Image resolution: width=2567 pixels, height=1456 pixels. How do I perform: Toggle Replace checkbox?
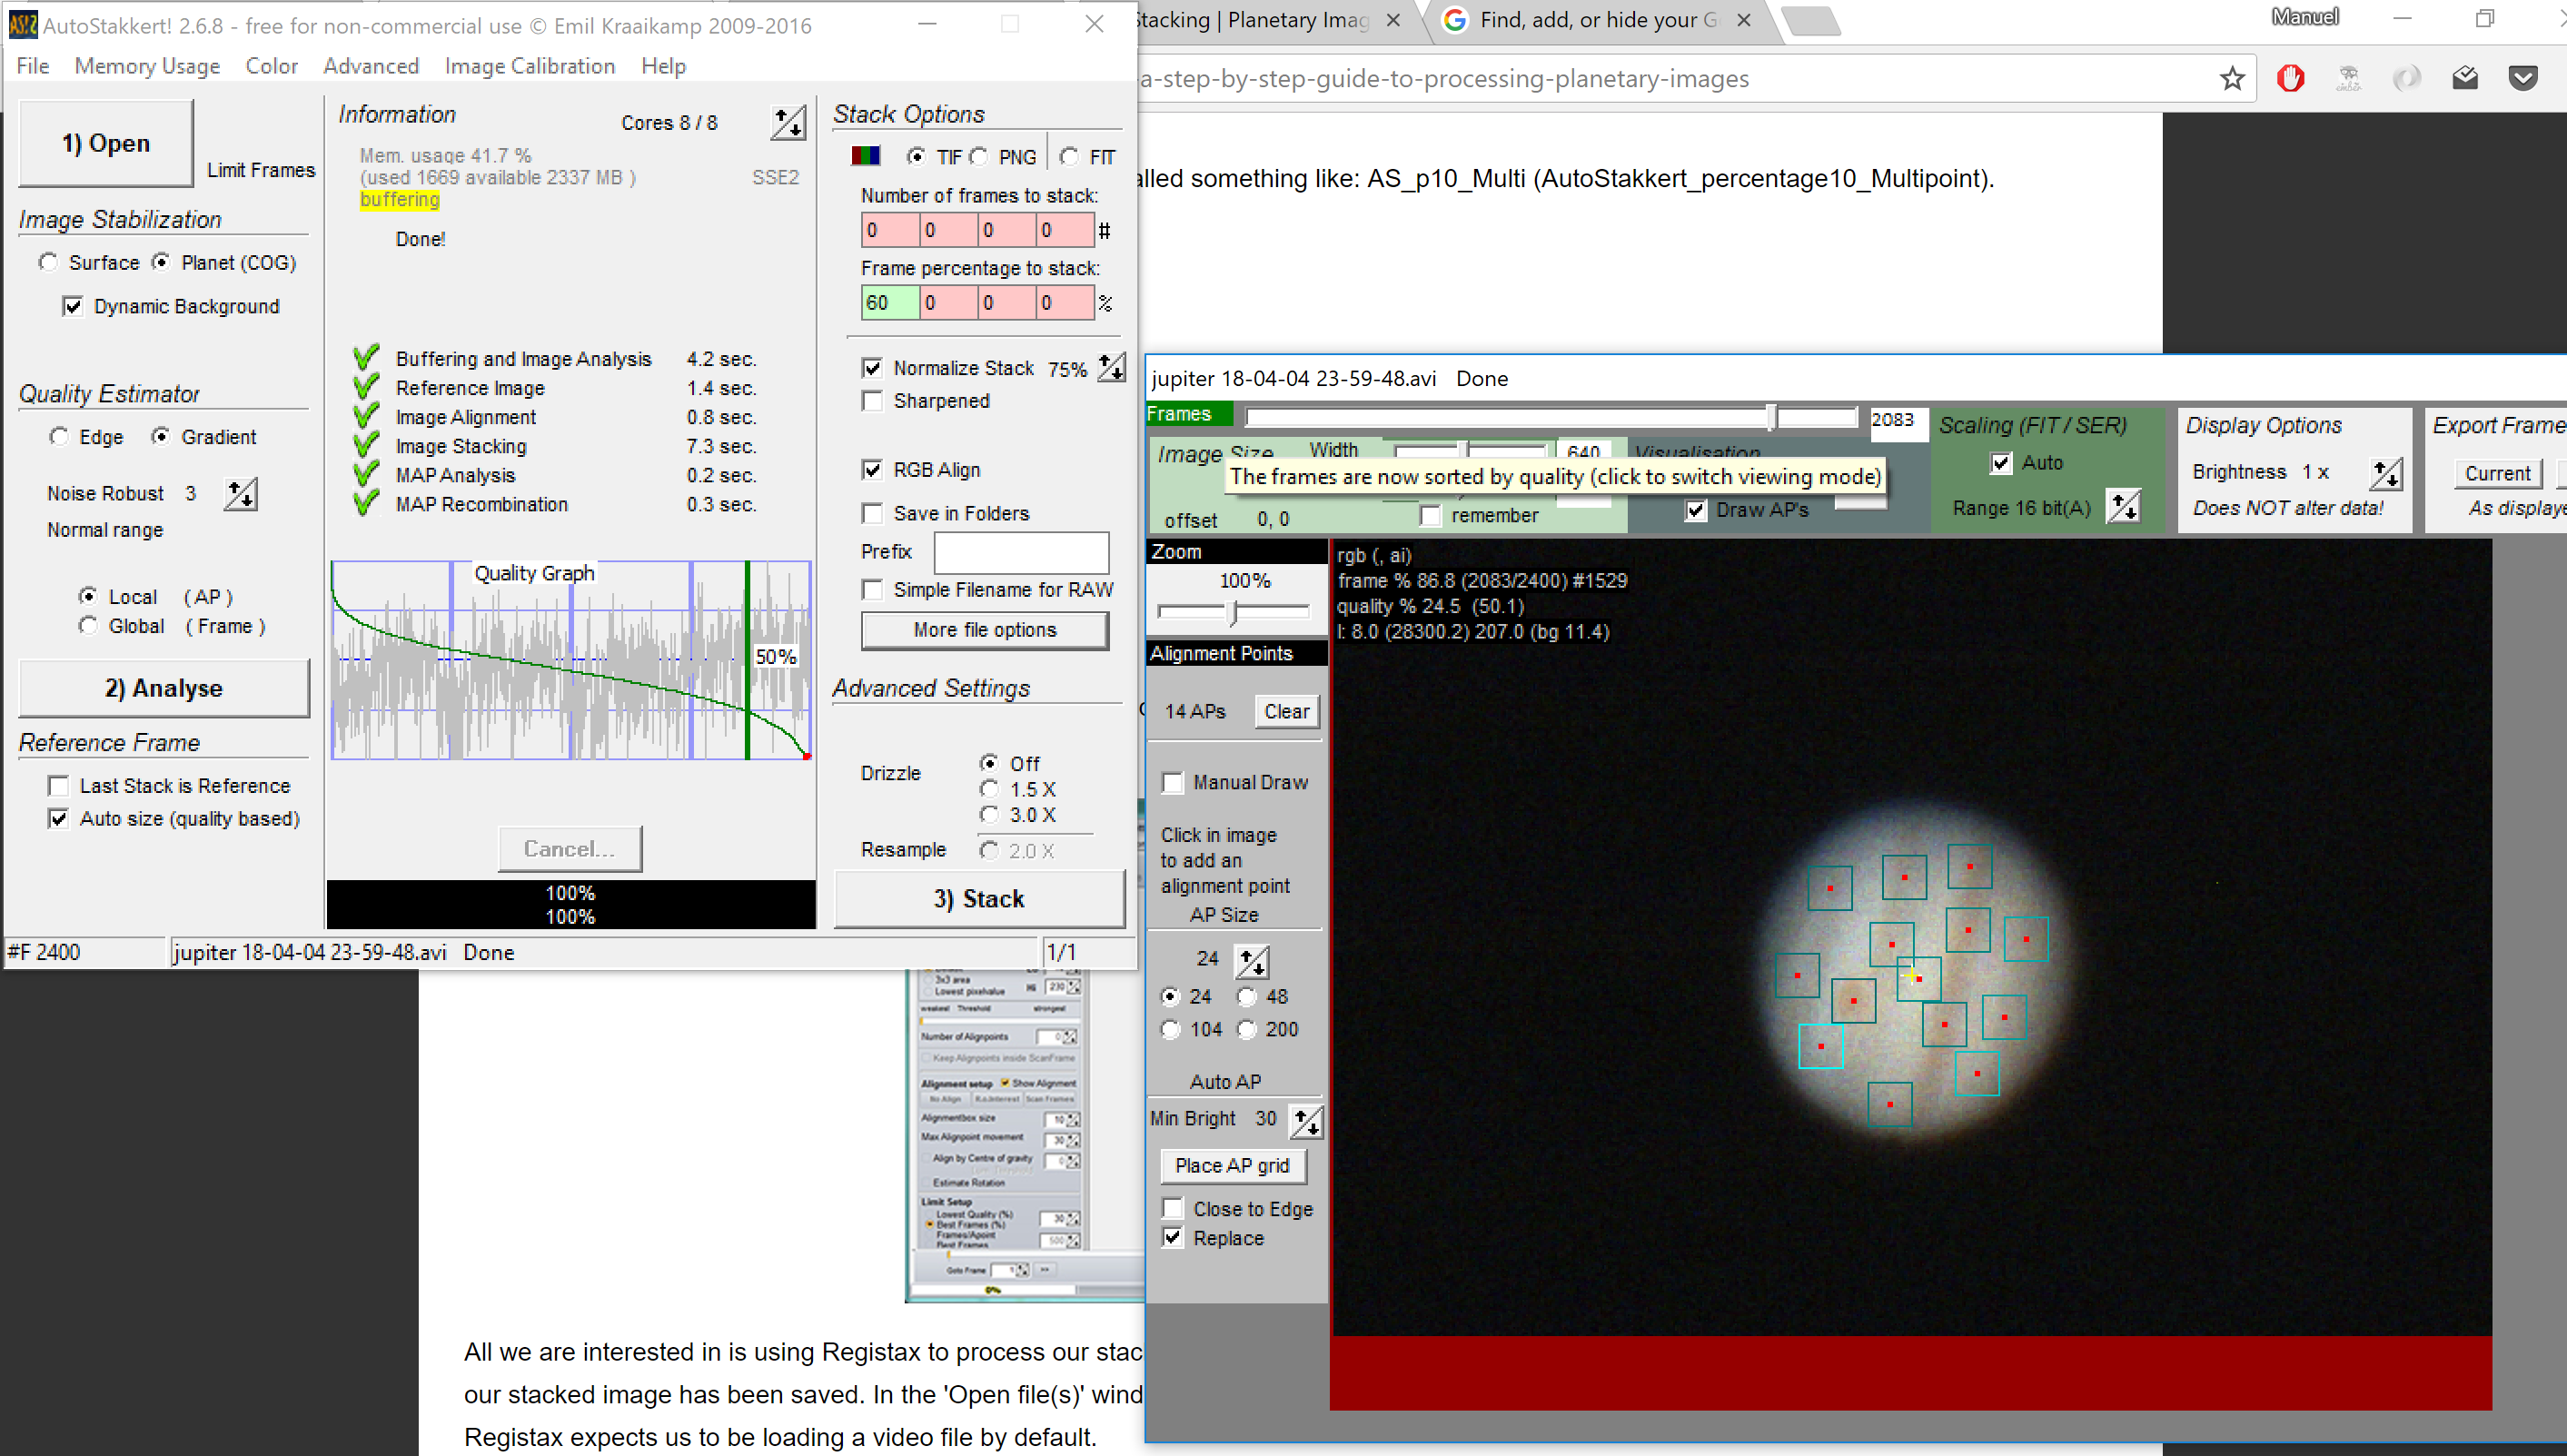point(1173,1238)
